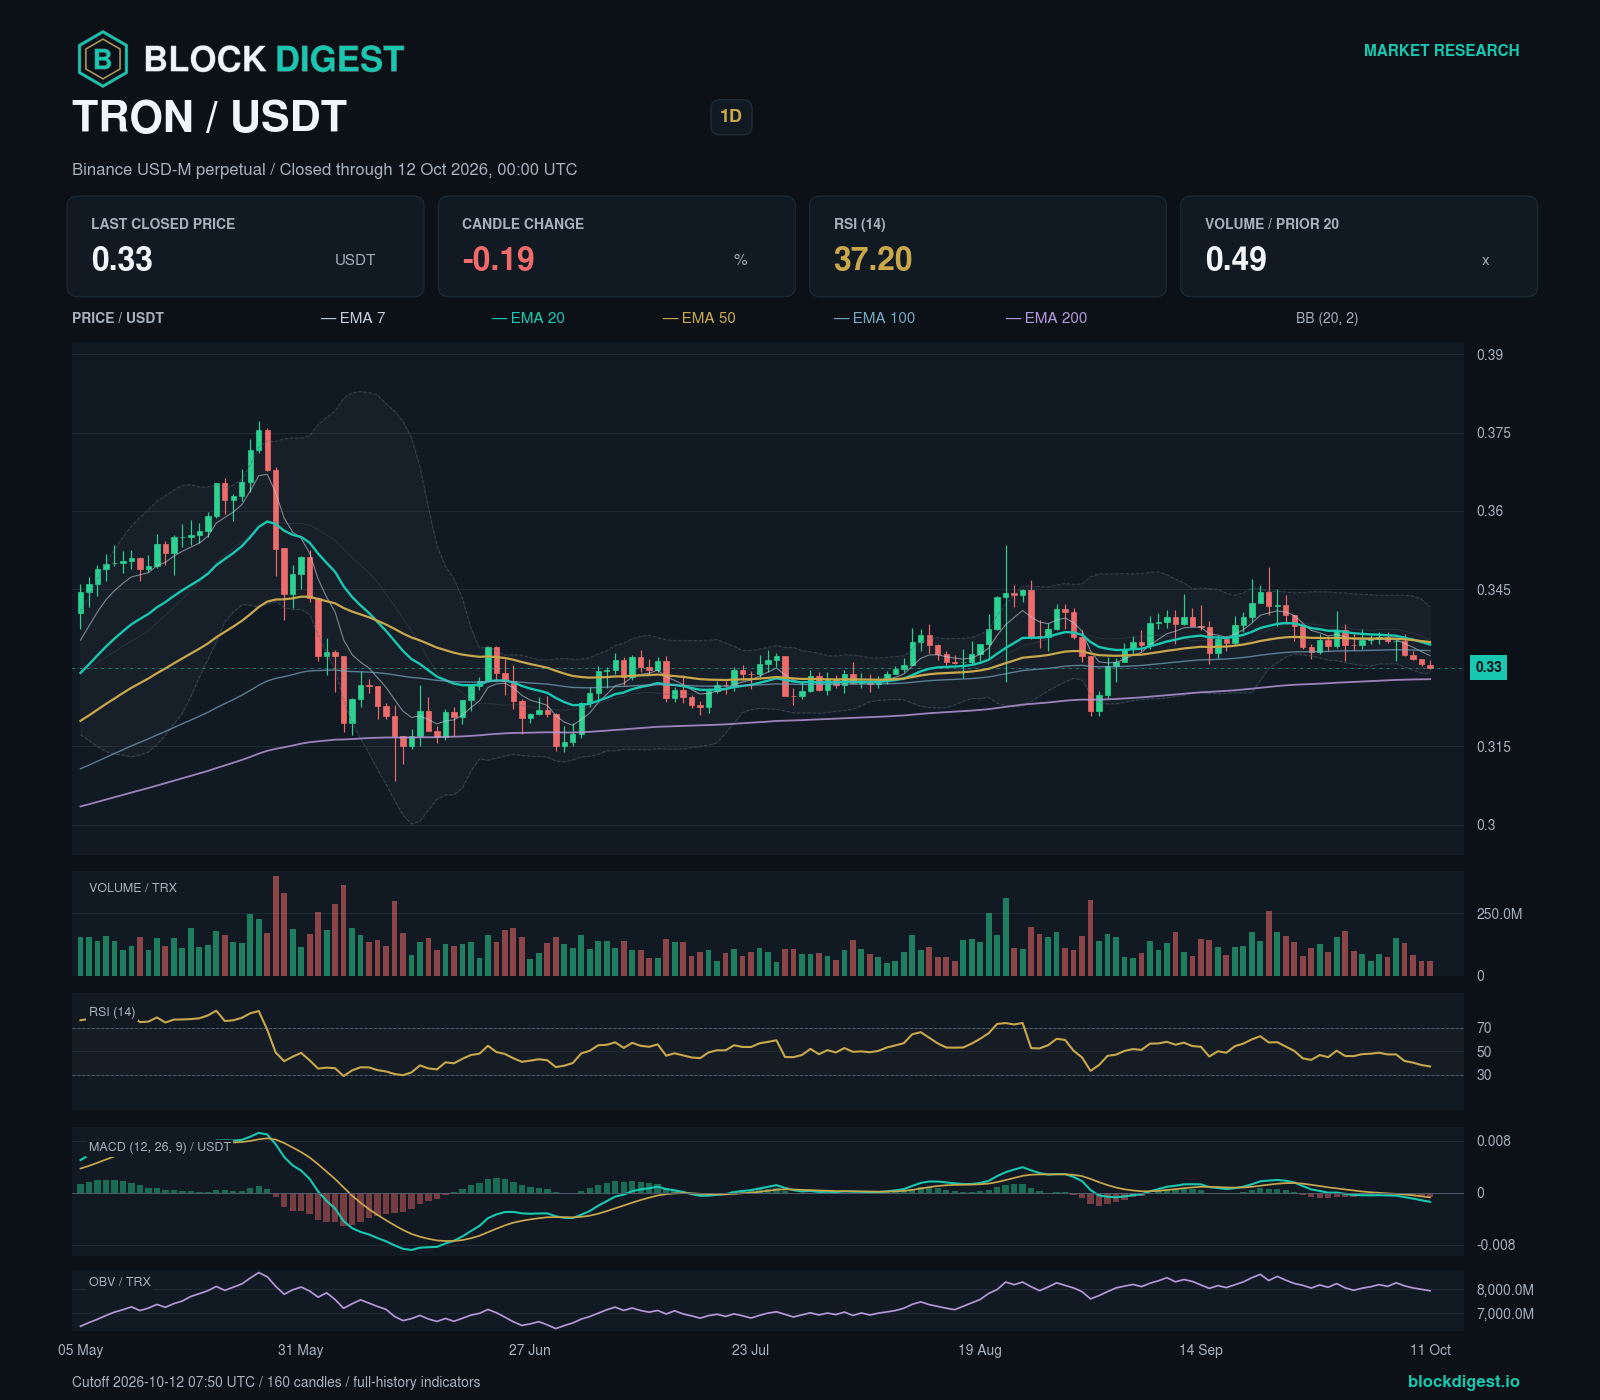Click the OBV 7,000.0M axis label

[x=1505, y=1314]
